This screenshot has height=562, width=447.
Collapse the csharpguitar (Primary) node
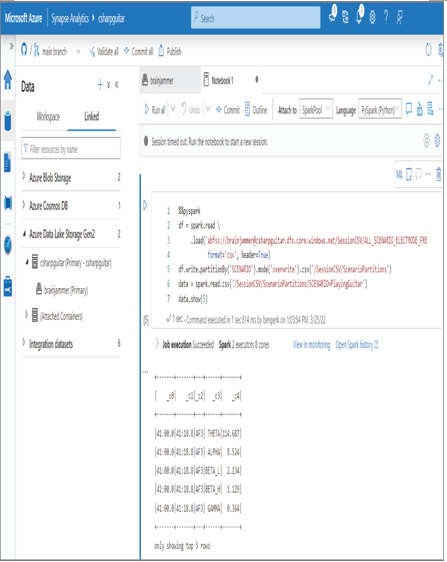[27, 262]
